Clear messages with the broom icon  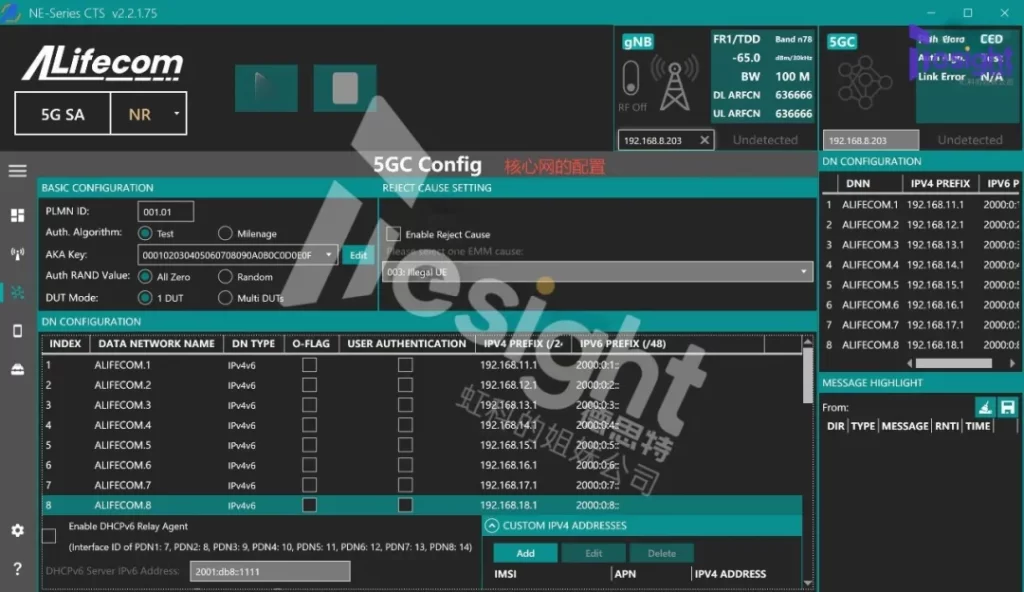[984, 407]
